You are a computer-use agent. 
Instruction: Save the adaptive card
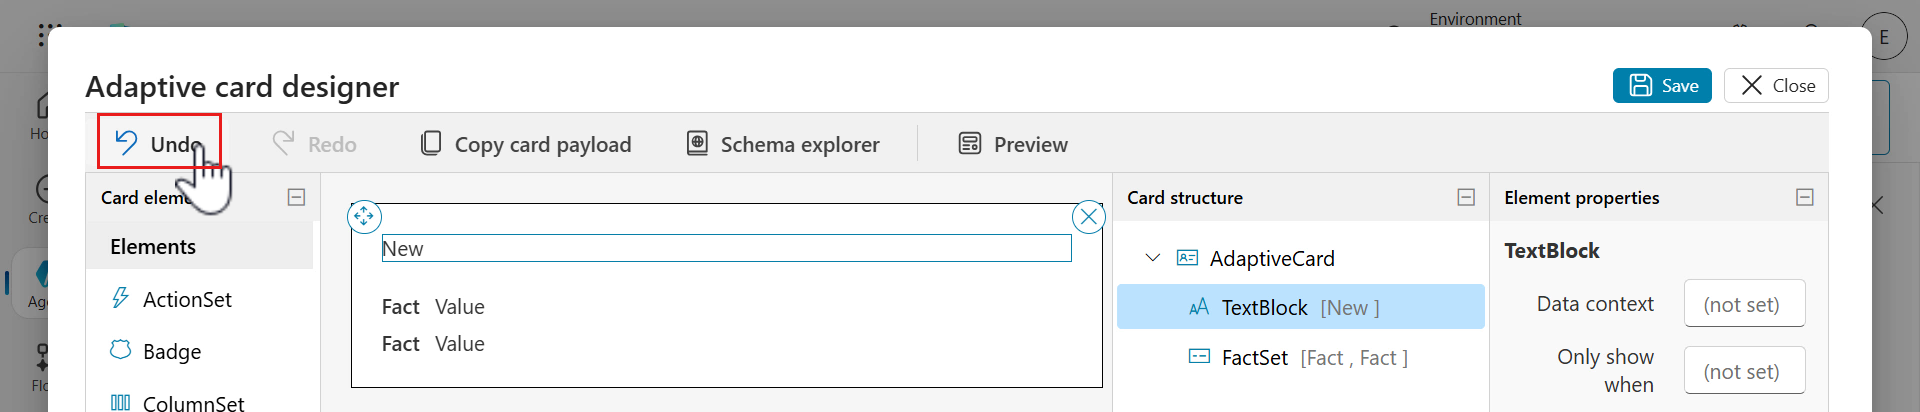1662,86
